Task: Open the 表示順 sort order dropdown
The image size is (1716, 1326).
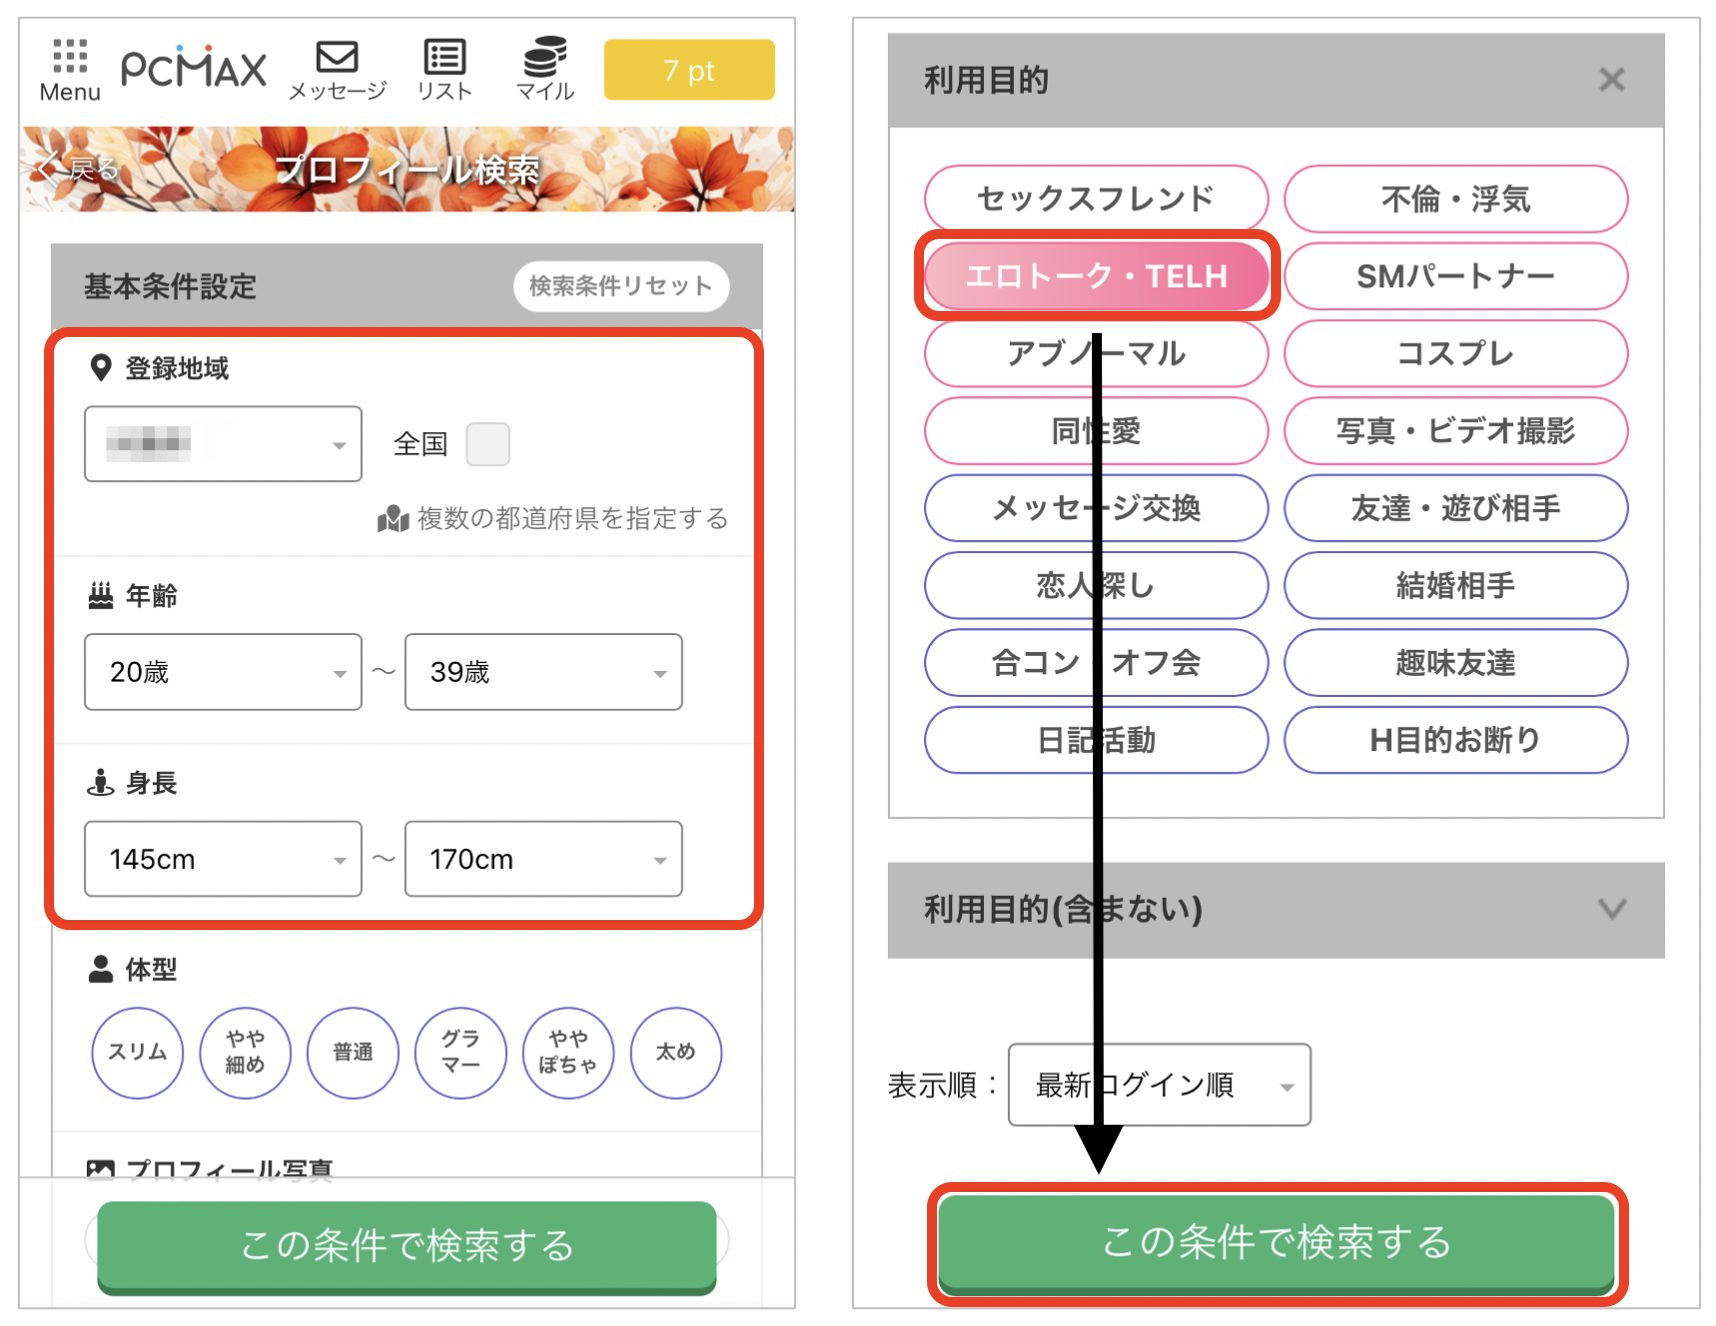Action: (x=1159, y=1085)
